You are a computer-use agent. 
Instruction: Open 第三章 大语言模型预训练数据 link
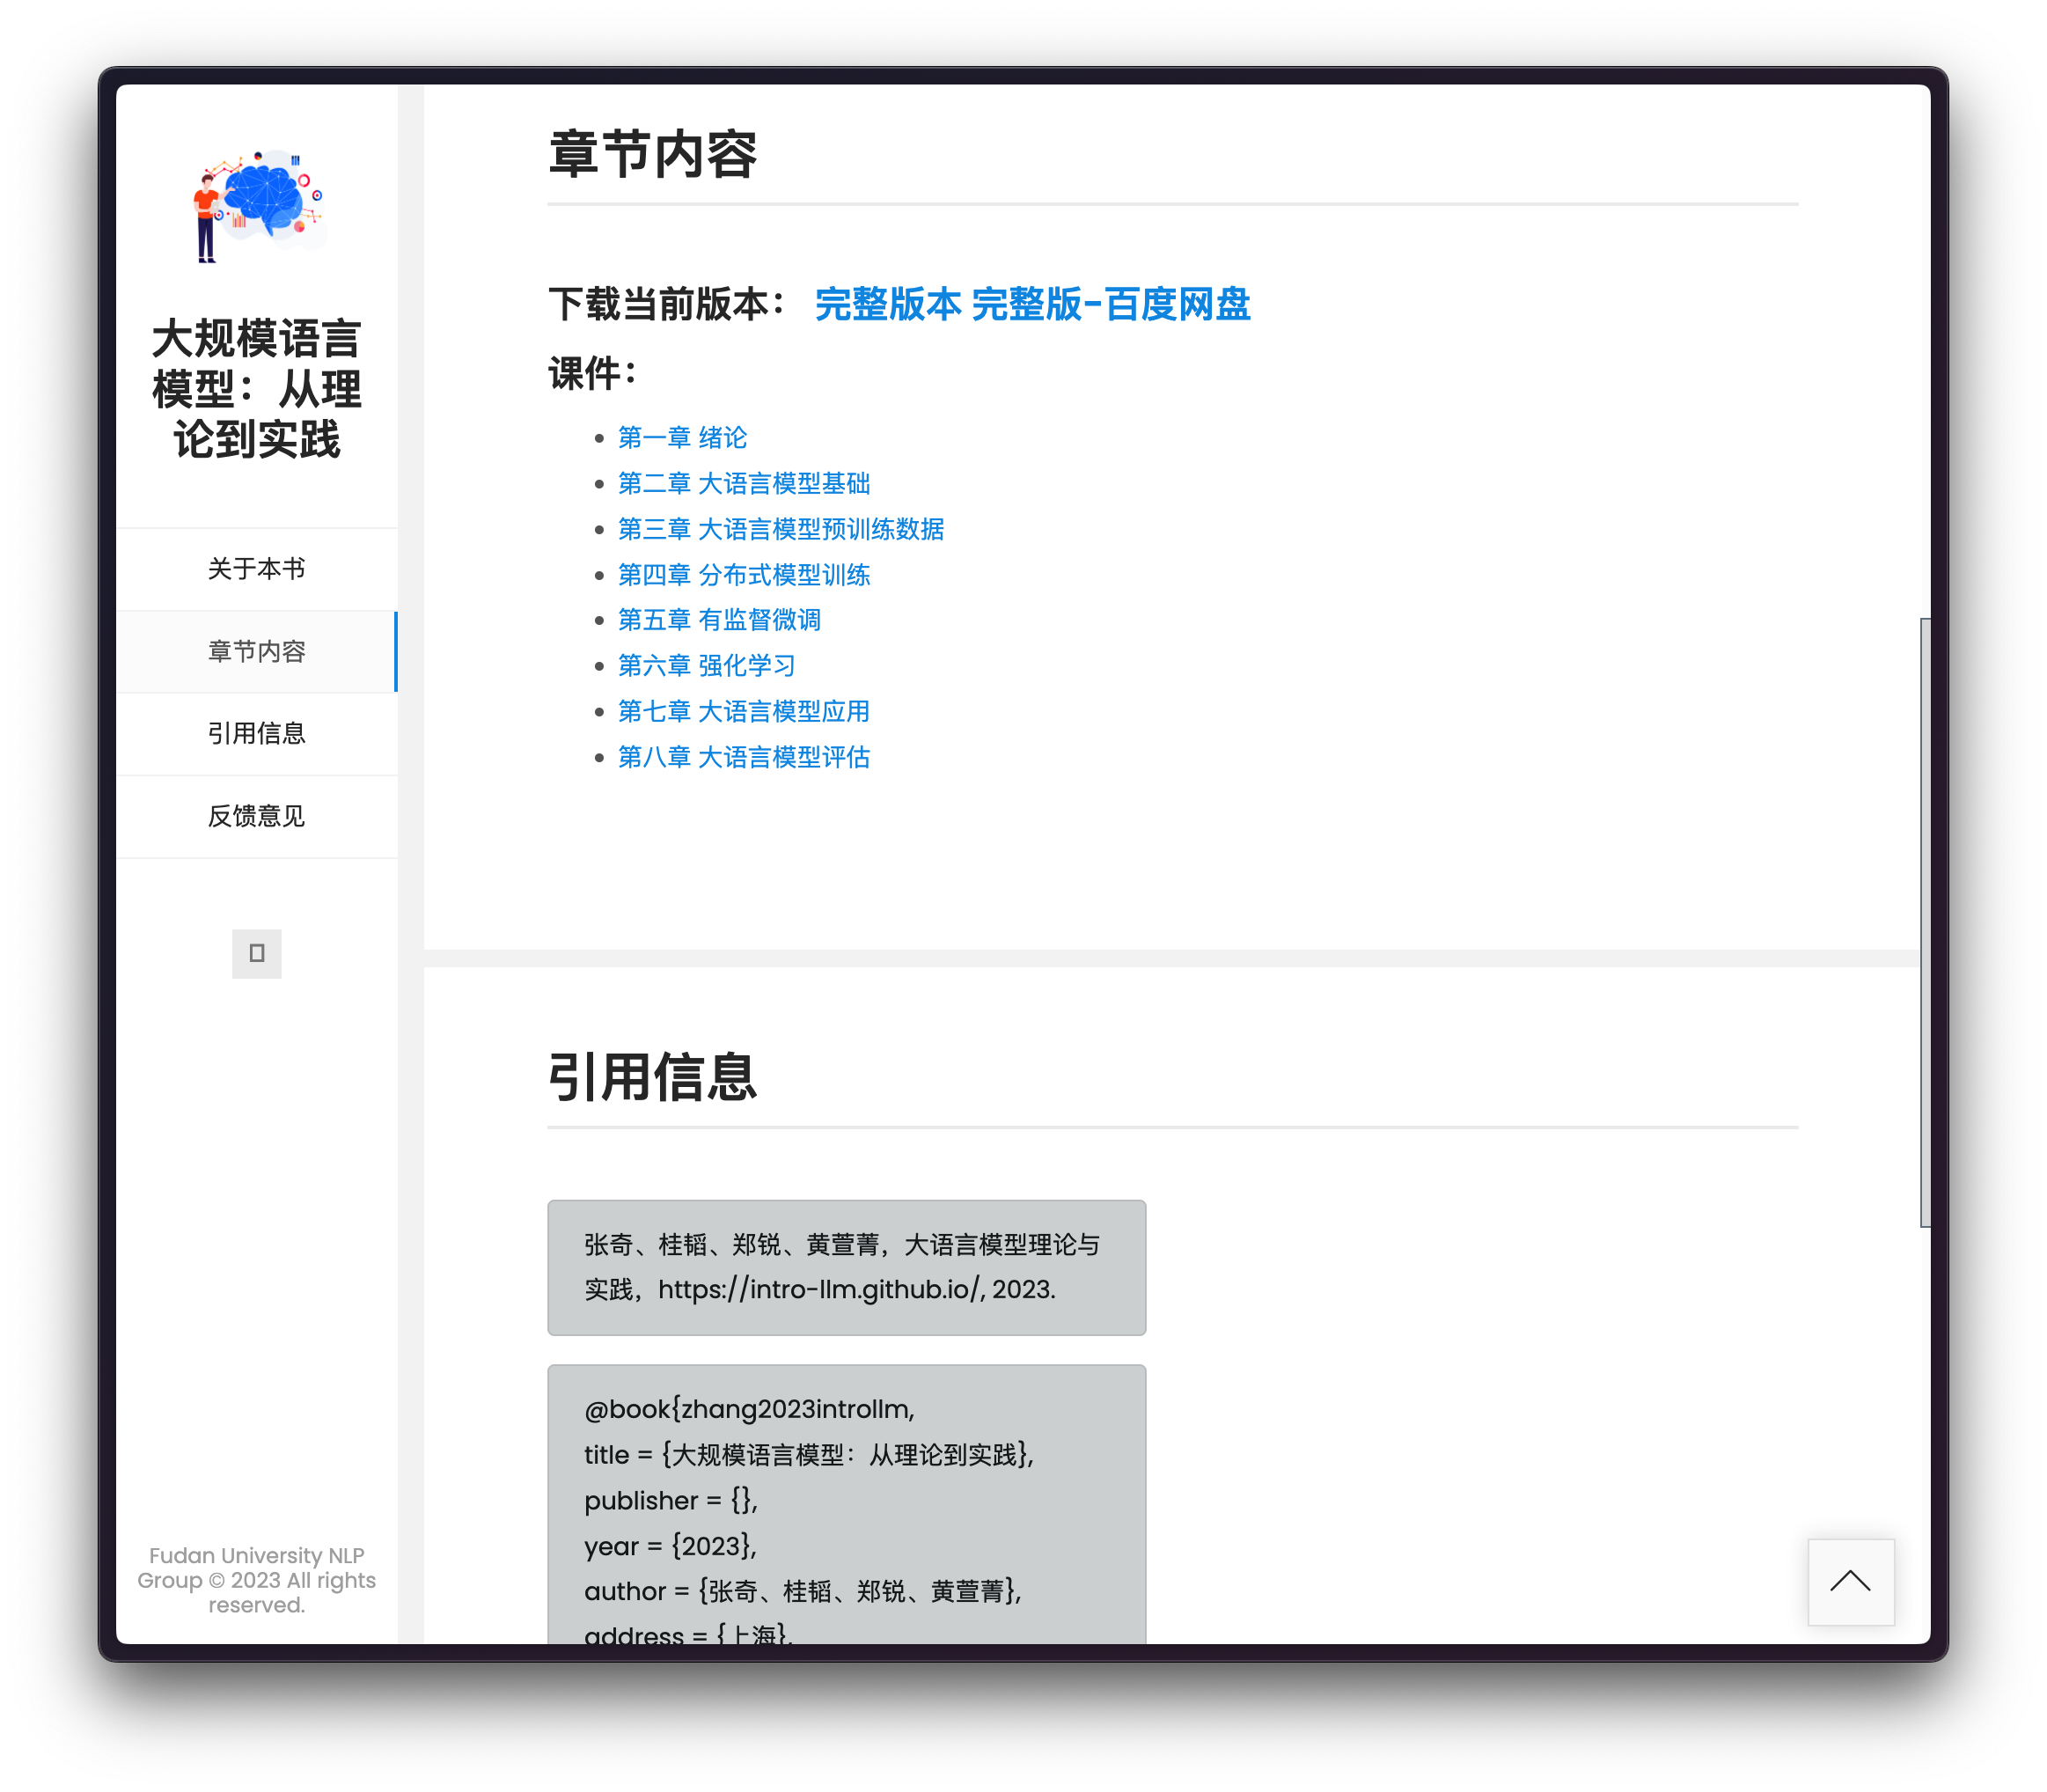(x=780, y=529)
